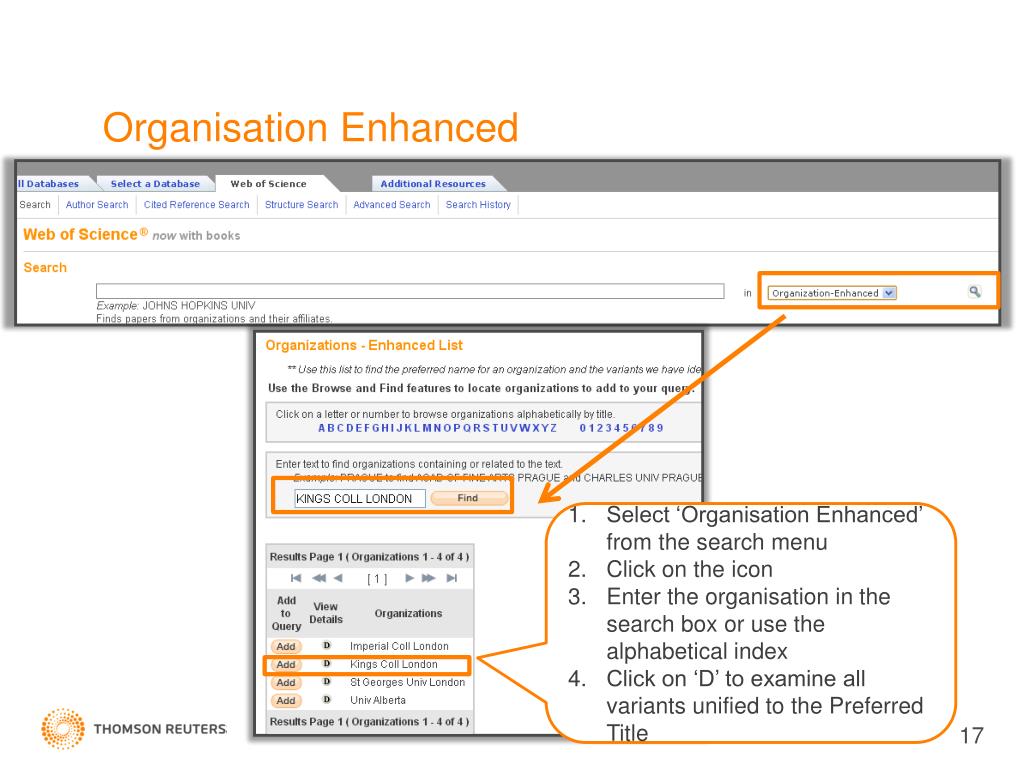Click the Univ Alberta text
1024x768 pixels.
click(377, 700)
